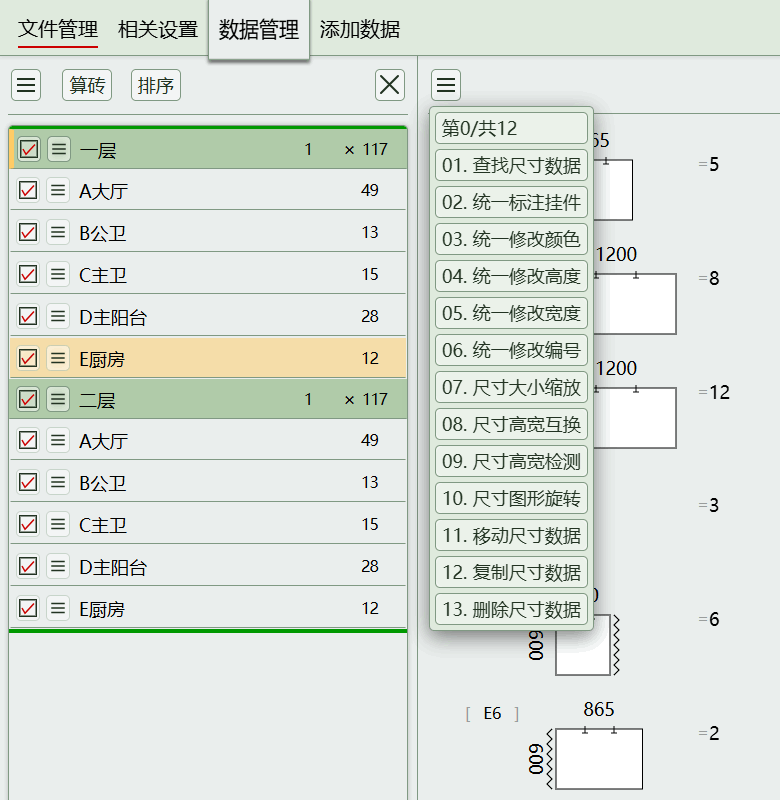
Task: Uncheck last E厨房 checkbox
Action: (28, 608)
